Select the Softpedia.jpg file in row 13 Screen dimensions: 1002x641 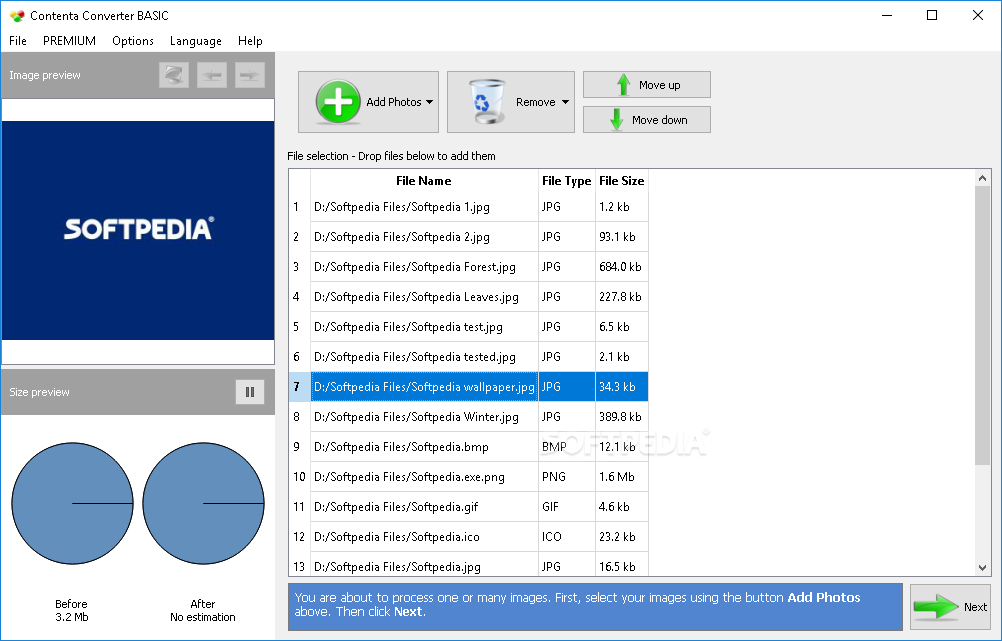tap(424, 566)
